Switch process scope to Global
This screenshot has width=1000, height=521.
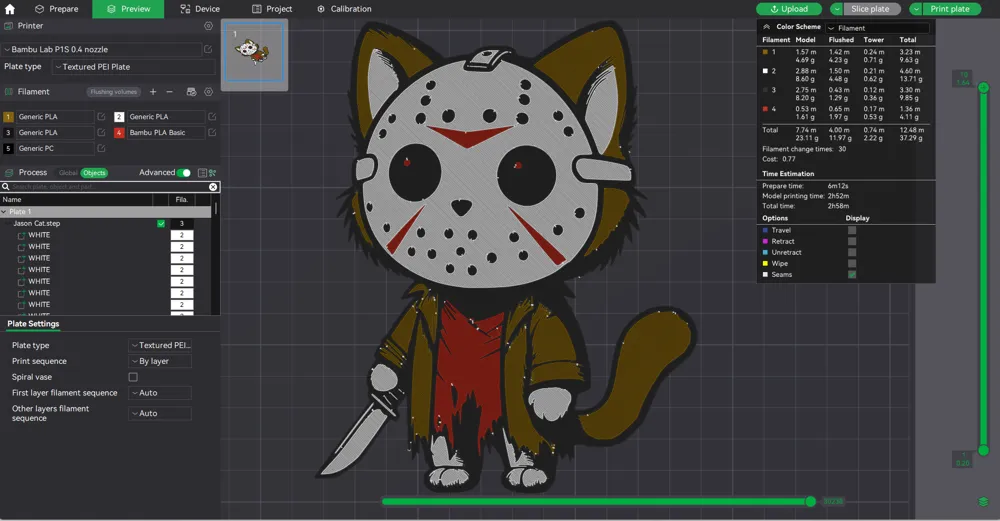68,173
